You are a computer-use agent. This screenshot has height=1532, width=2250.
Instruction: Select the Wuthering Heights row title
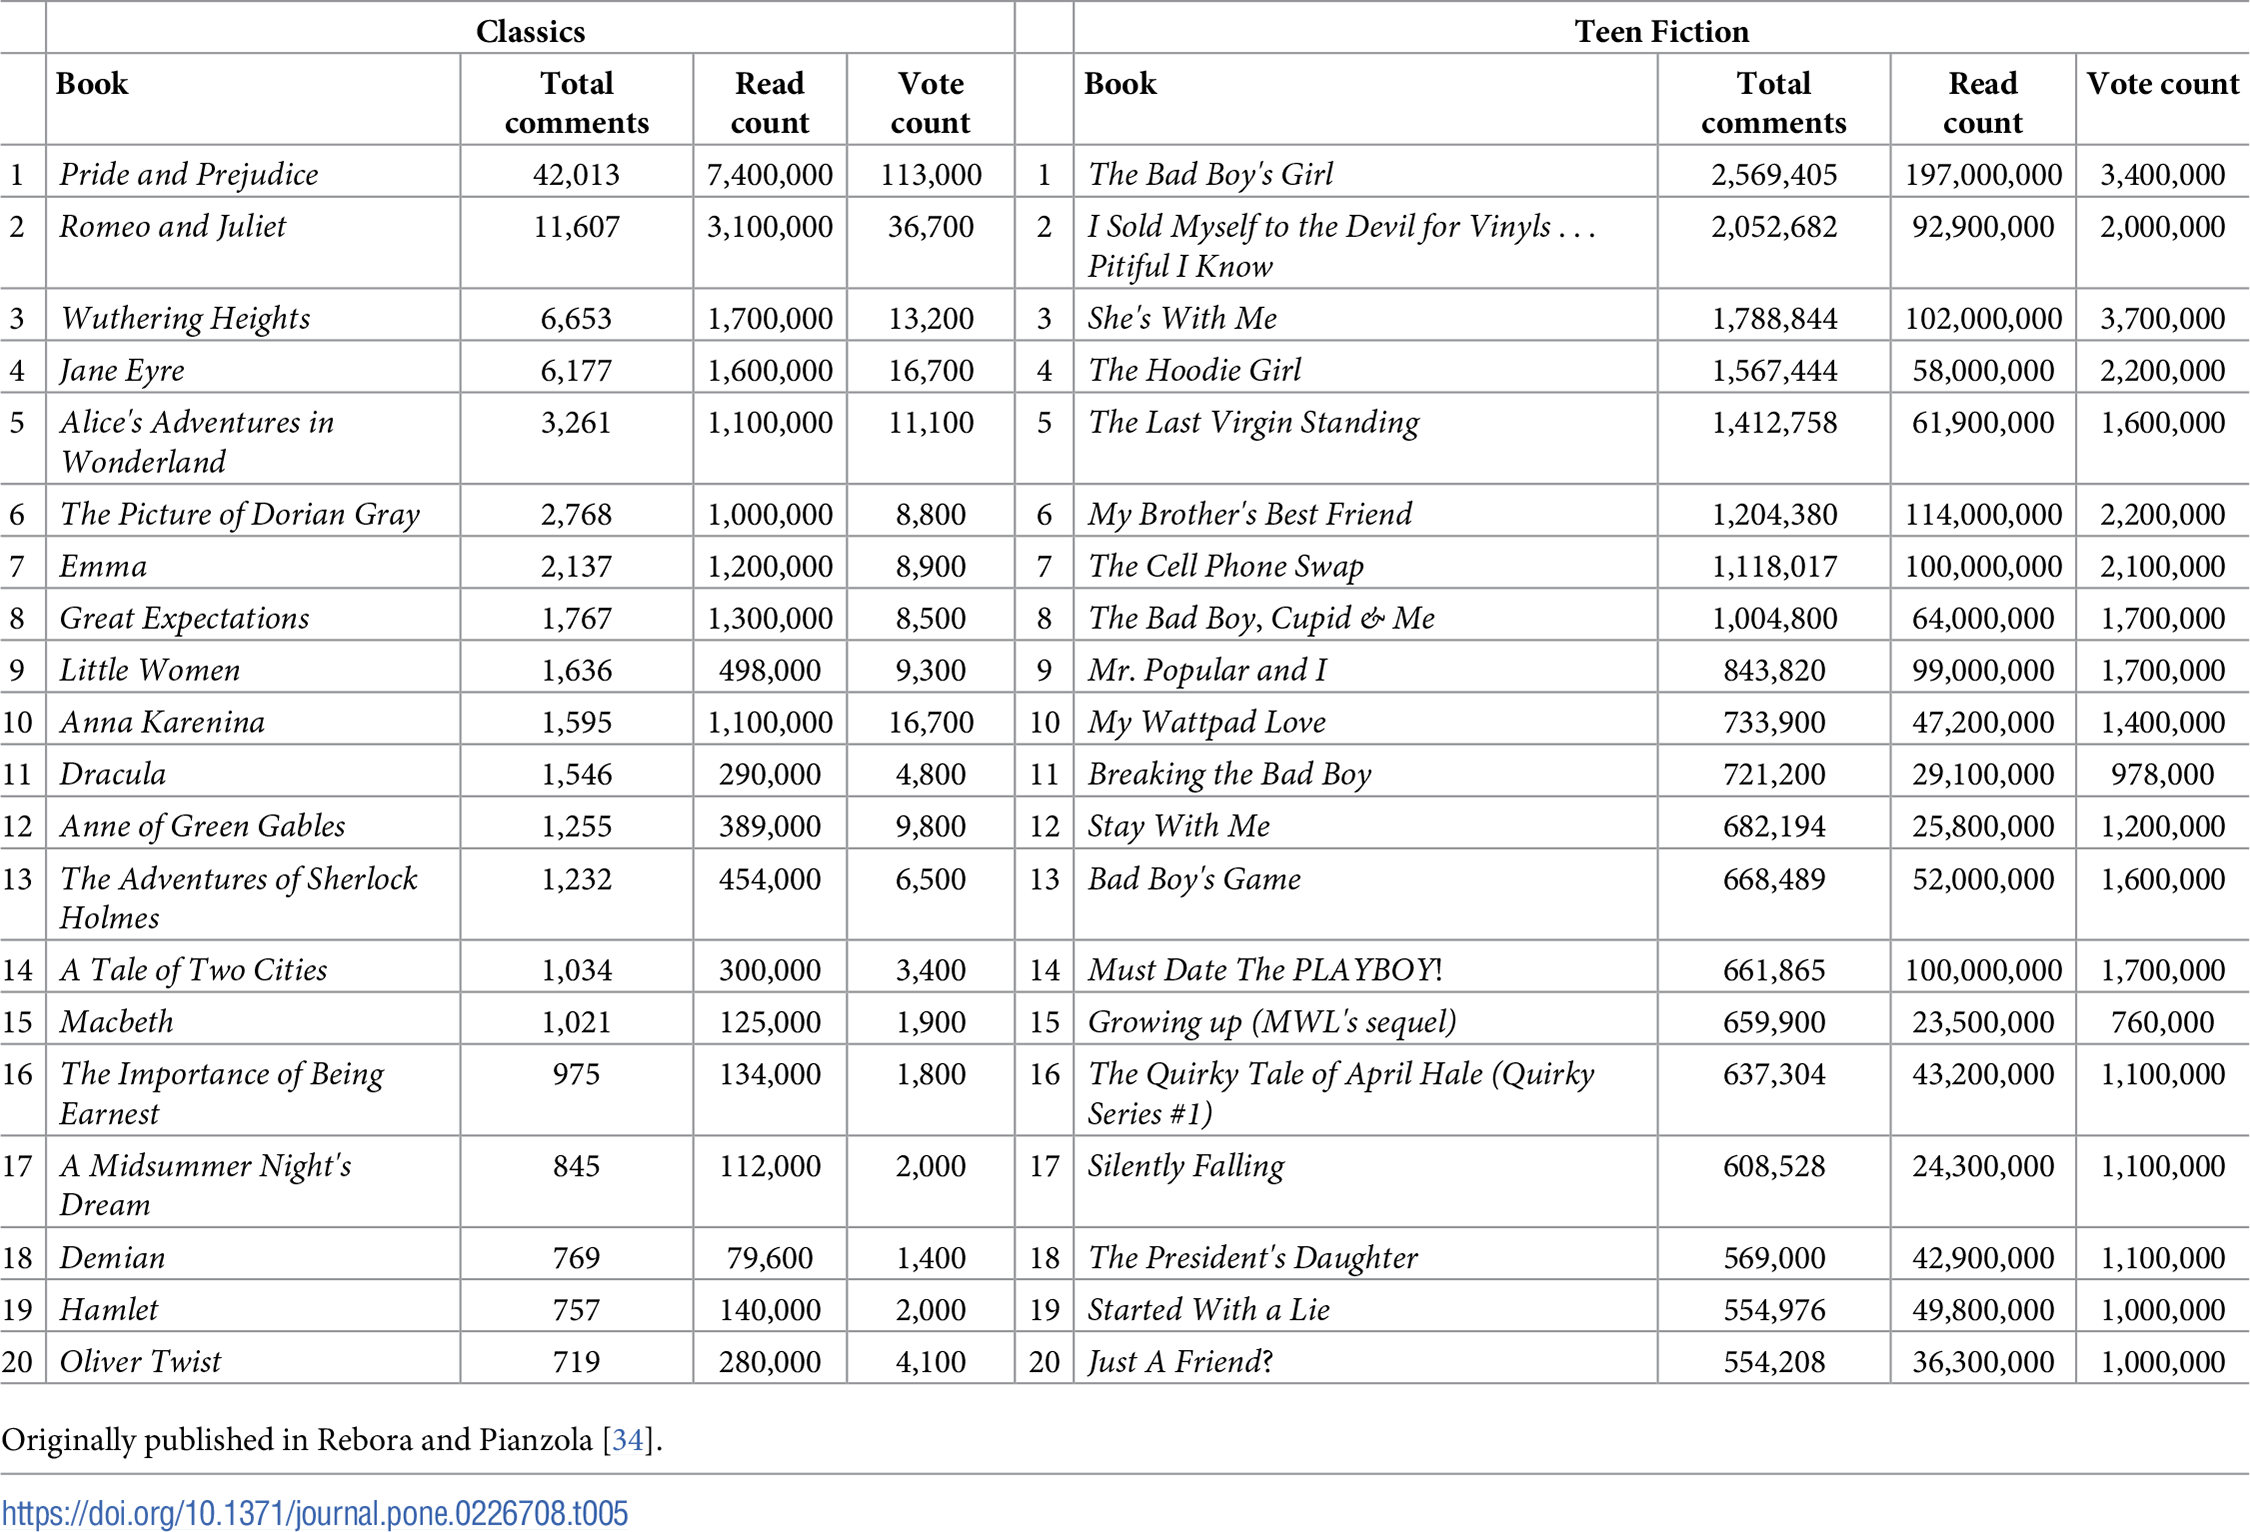[x=185, y=318]
